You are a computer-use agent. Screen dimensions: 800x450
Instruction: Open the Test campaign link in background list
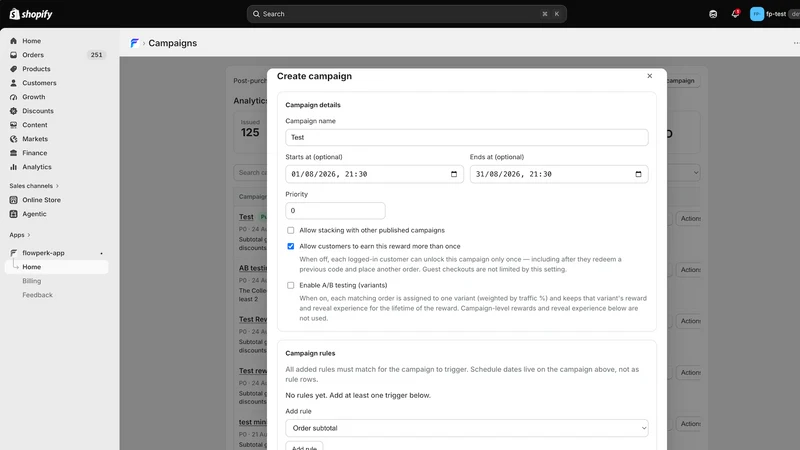246,217
